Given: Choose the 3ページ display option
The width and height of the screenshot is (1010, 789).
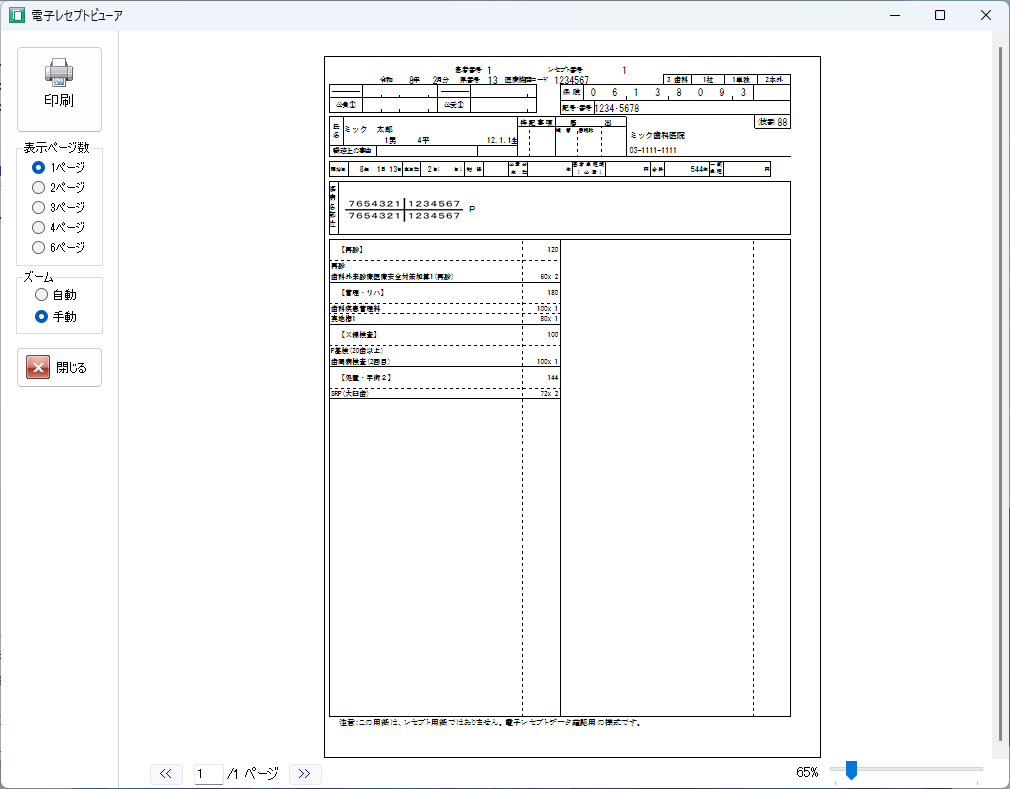Looking at the screenshot, I should point(39,207).
